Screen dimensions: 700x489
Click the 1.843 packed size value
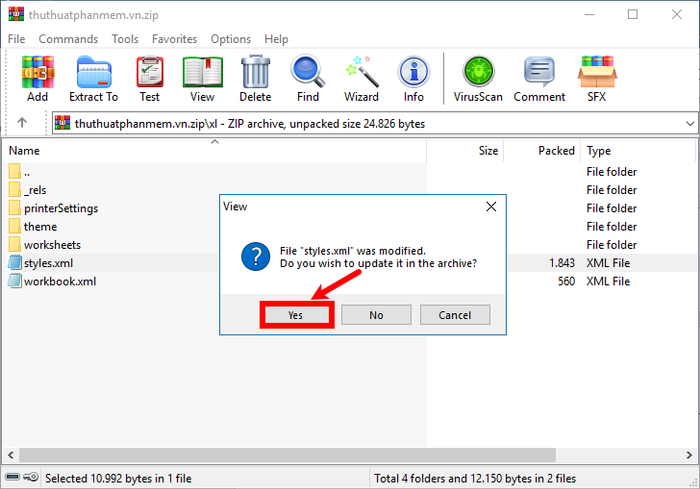pyautogui.click(x=562, y=263)
